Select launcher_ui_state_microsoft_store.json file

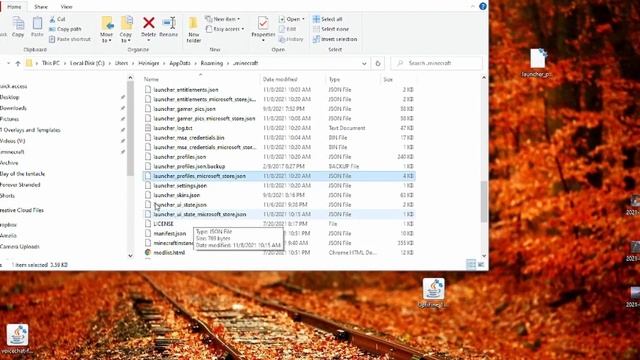click(x=279, y=214)
